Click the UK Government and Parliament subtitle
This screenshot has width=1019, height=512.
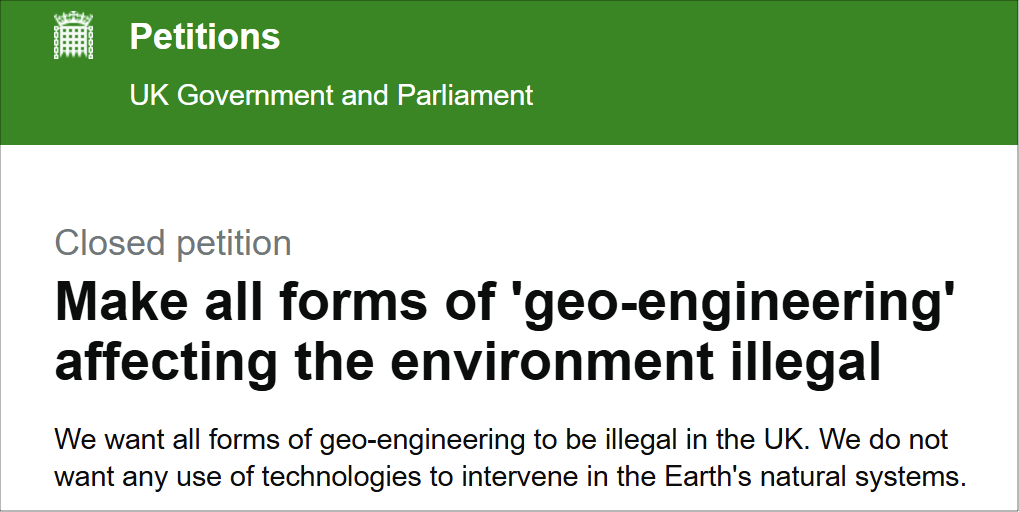pyautogui.click(x=331, y=96)
